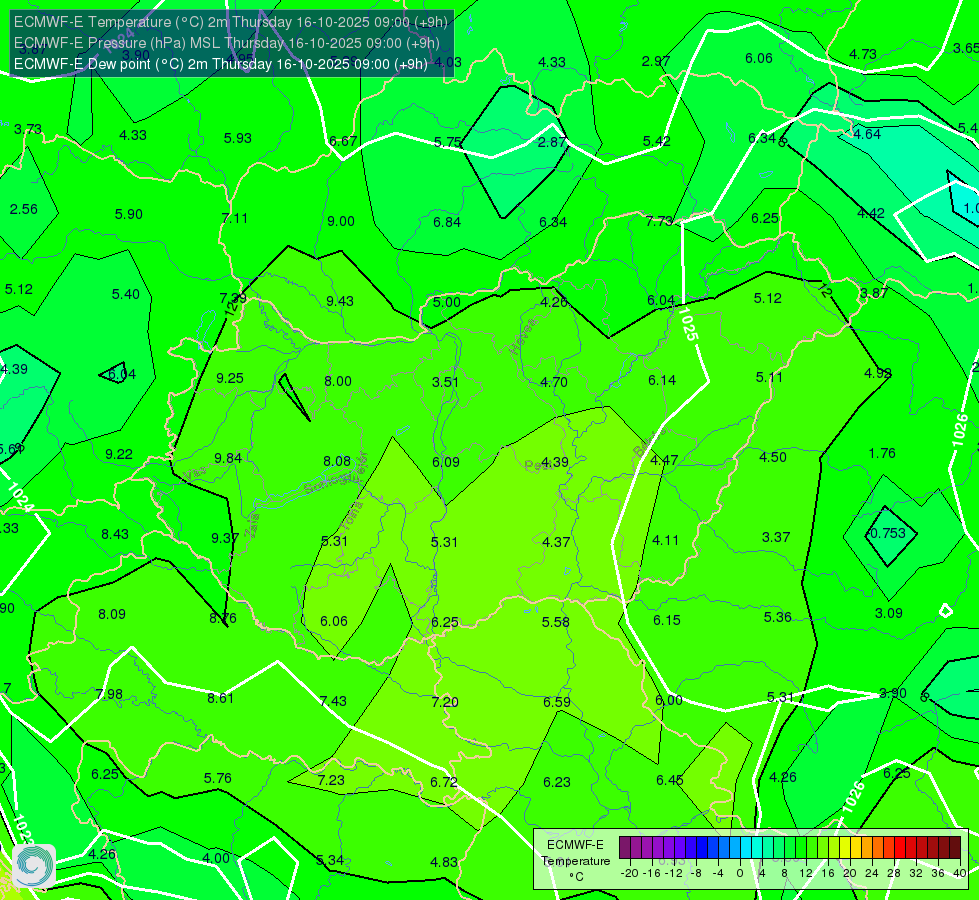This screenshot has height=900, width=979.
Task: Select the ECMWF-E Temperature 2m layer label
Action: click(x=231, y=22)
